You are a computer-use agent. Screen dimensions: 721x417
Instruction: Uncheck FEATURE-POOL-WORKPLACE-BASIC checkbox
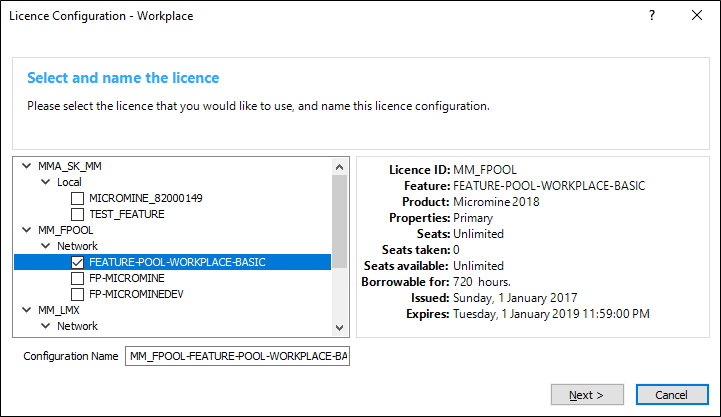[78, 262]
